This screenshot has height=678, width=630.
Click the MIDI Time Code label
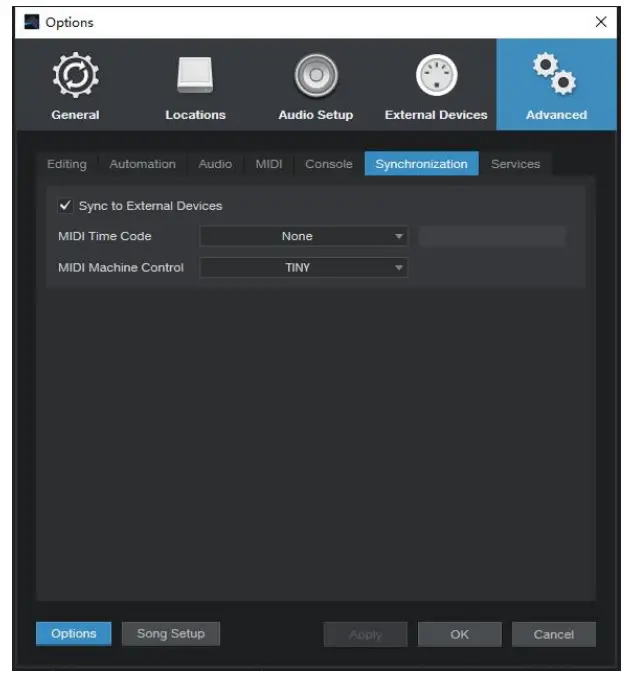(x=105, y=237)
